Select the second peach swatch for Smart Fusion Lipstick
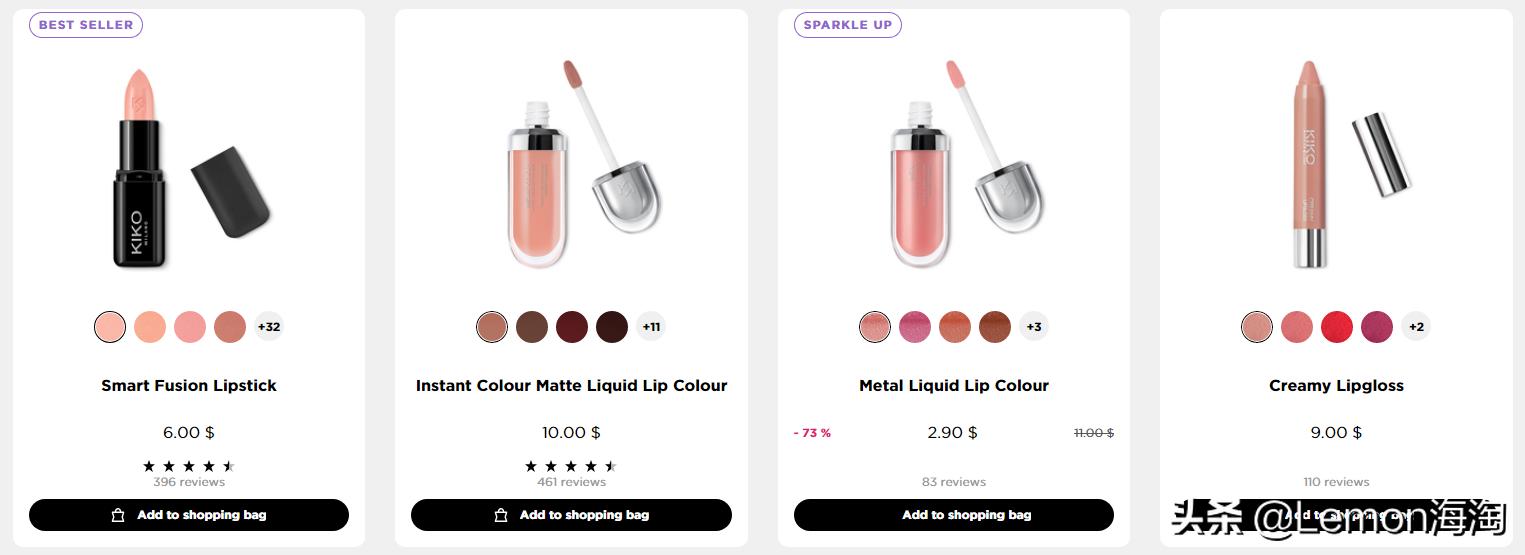Image resolution: width=1525 pixels, height=555 pixels. tap(150, 327)
